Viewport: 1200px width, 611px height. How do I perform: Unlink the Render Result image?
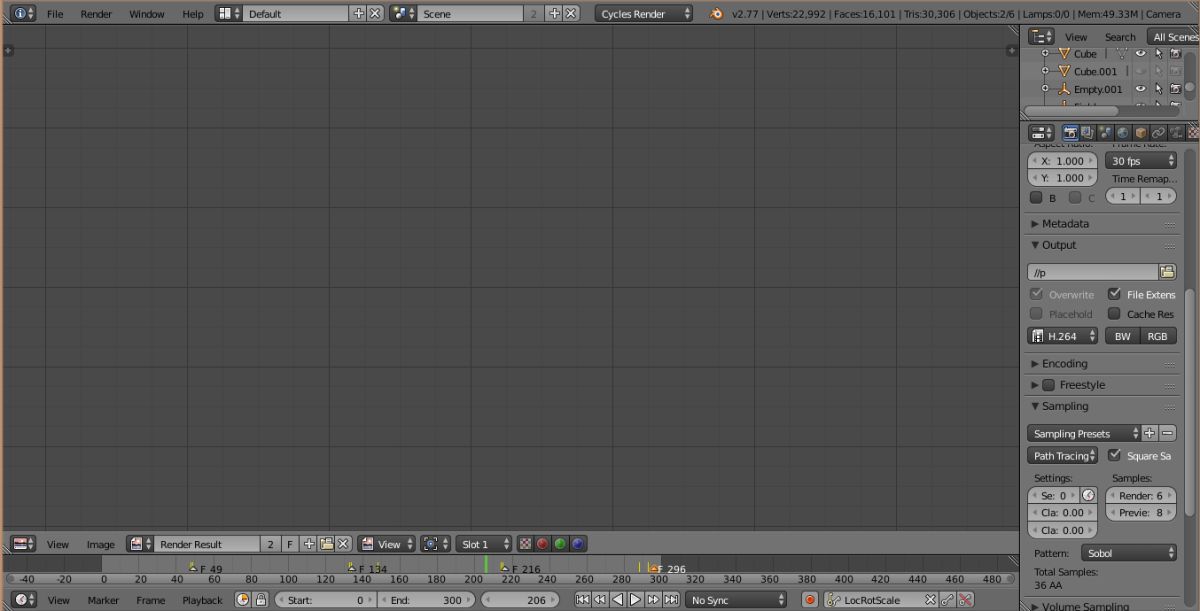pos(343,544)
